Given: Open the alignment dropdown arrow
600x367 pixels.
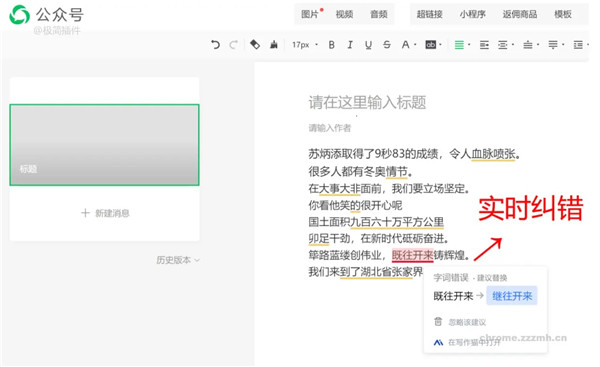Looking at the screenshot, I should (469, 45).
